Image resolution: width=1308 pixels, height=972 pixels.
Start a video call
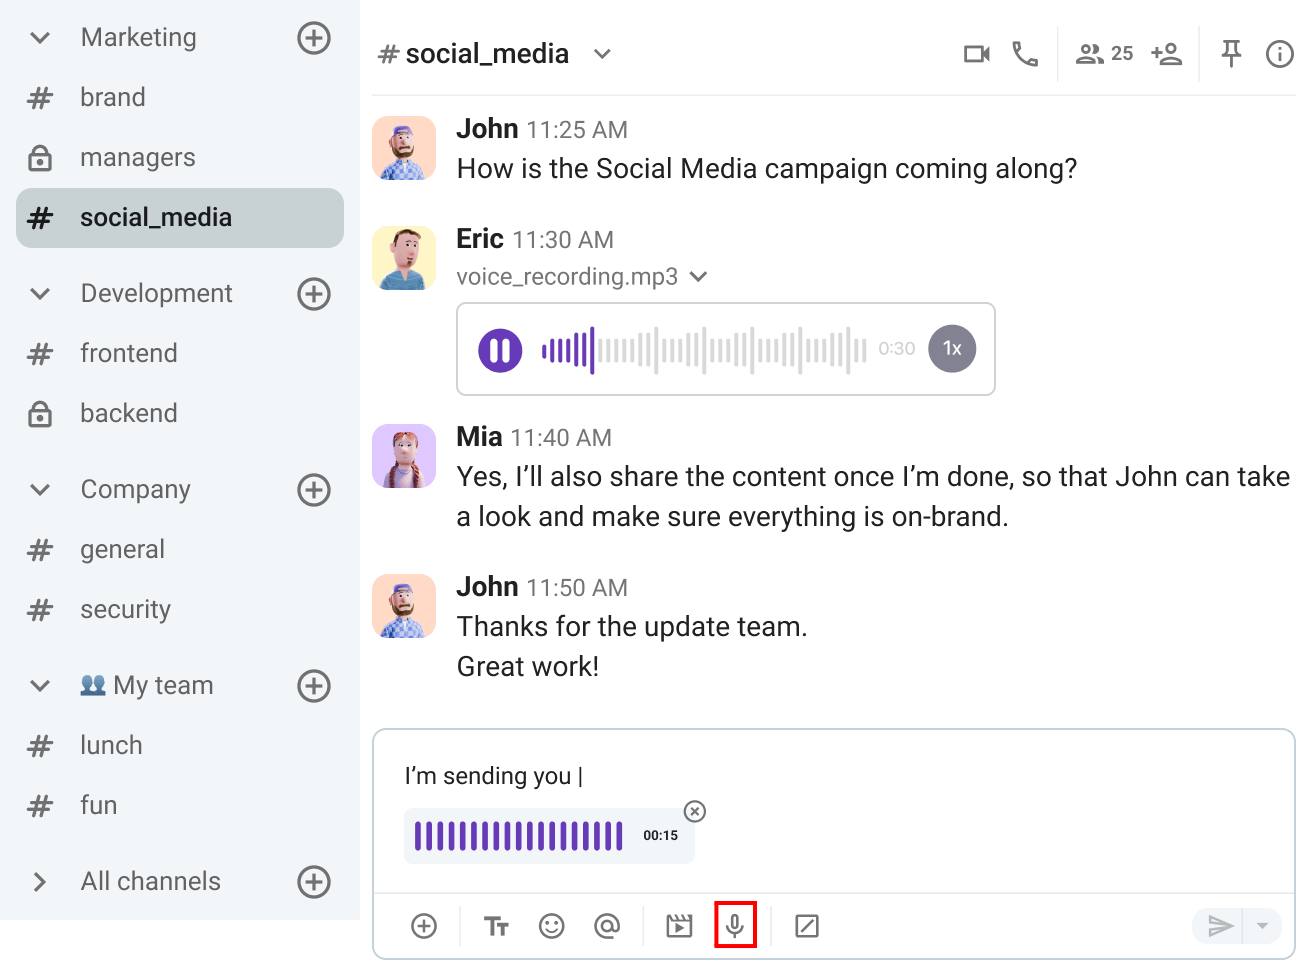tap(977, 54)
